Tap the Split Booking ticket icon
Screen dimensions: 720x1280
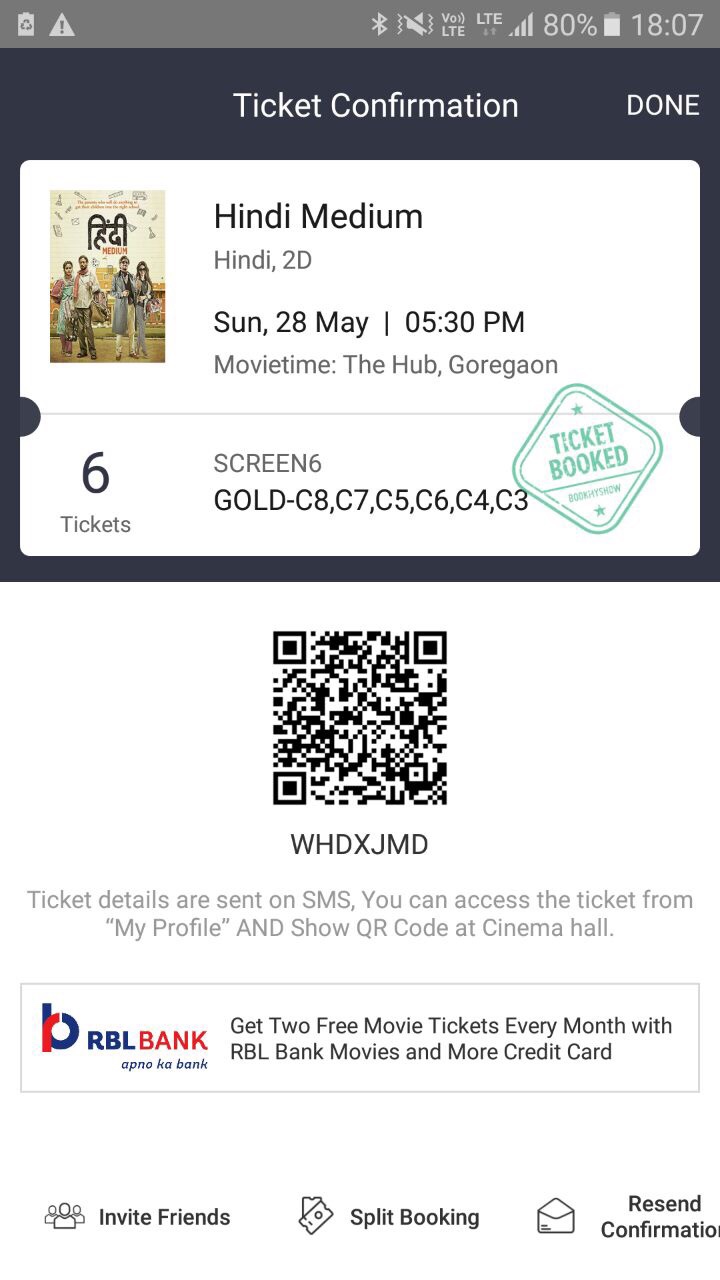[x=316, y=1216]
